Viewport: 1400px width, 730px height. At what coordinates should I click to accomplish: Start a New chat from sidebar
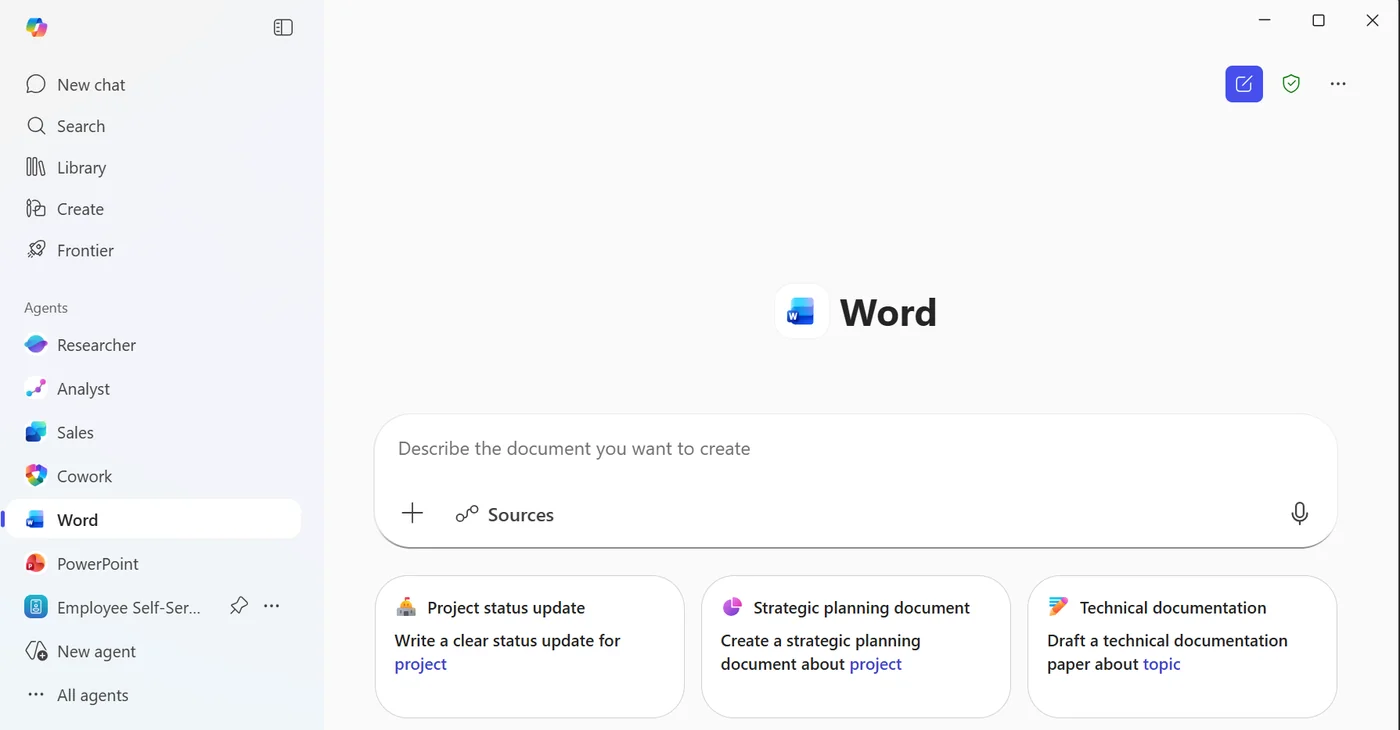[152, 85]
